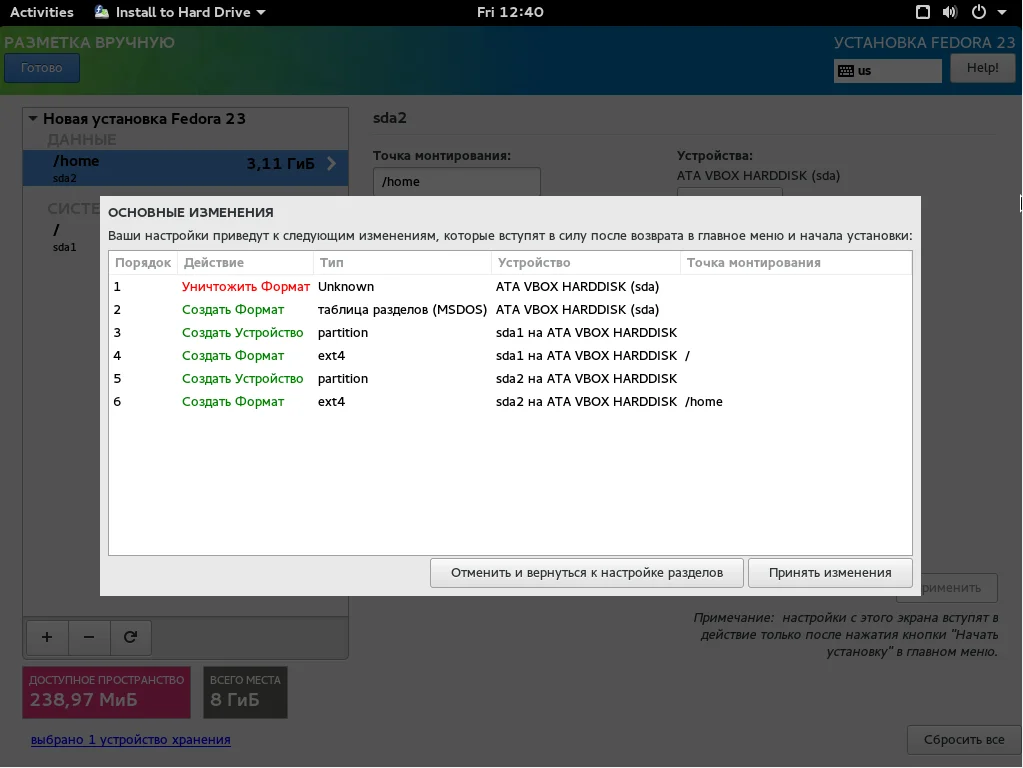Click the "ATA VBOX HARDDISK (sda)" devices text

[758, 176]
